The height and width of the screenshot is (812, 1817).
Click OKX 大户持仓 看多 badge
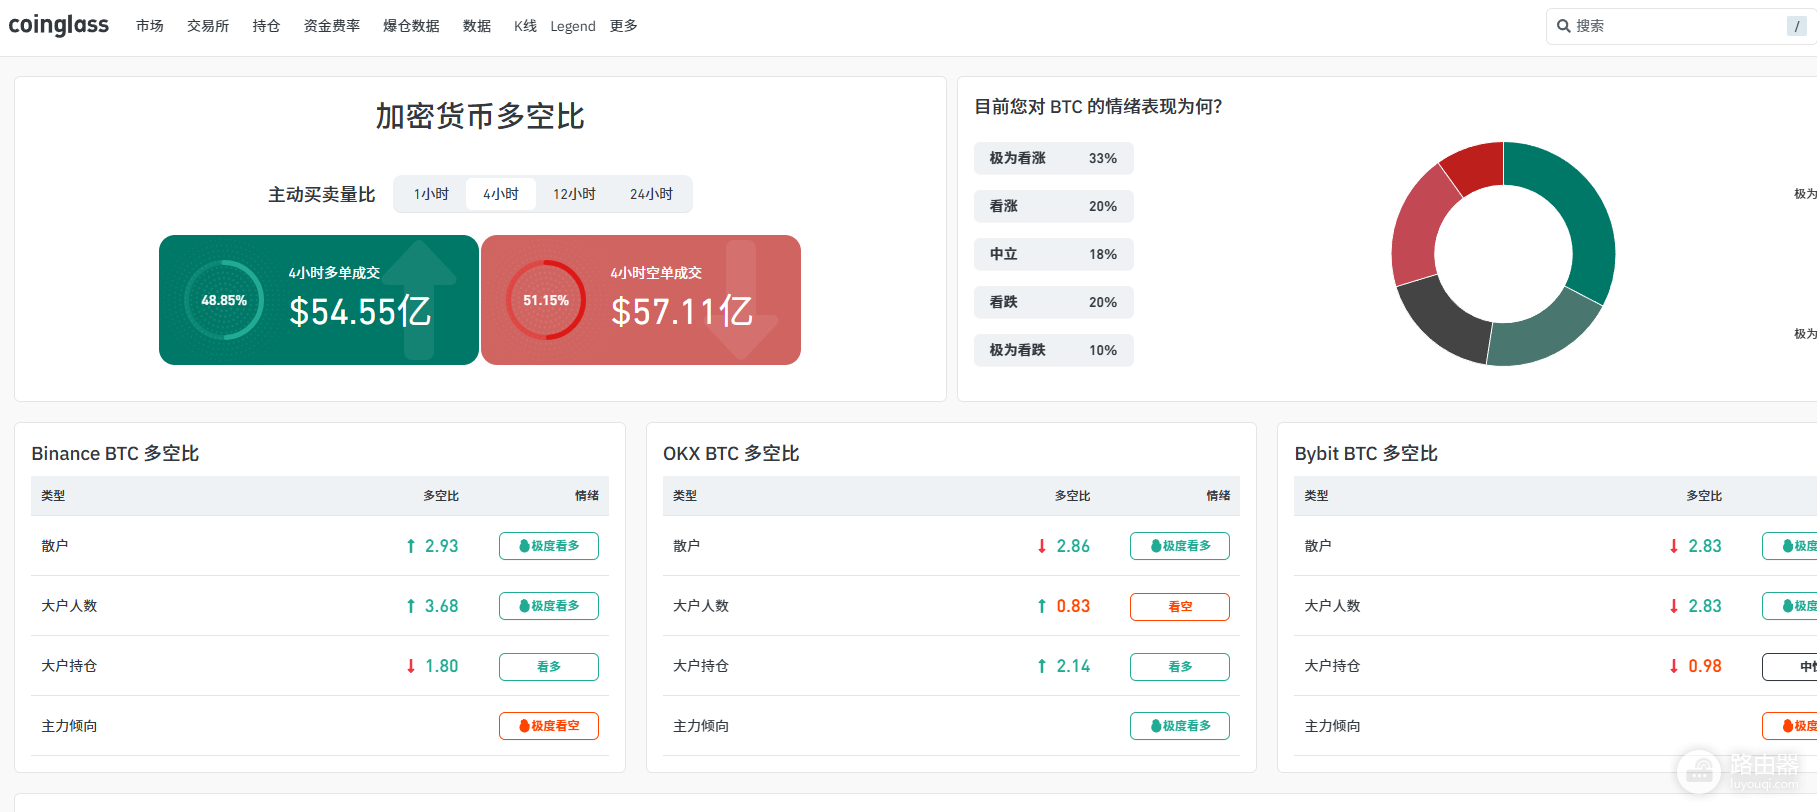(x=1180, y=666)
